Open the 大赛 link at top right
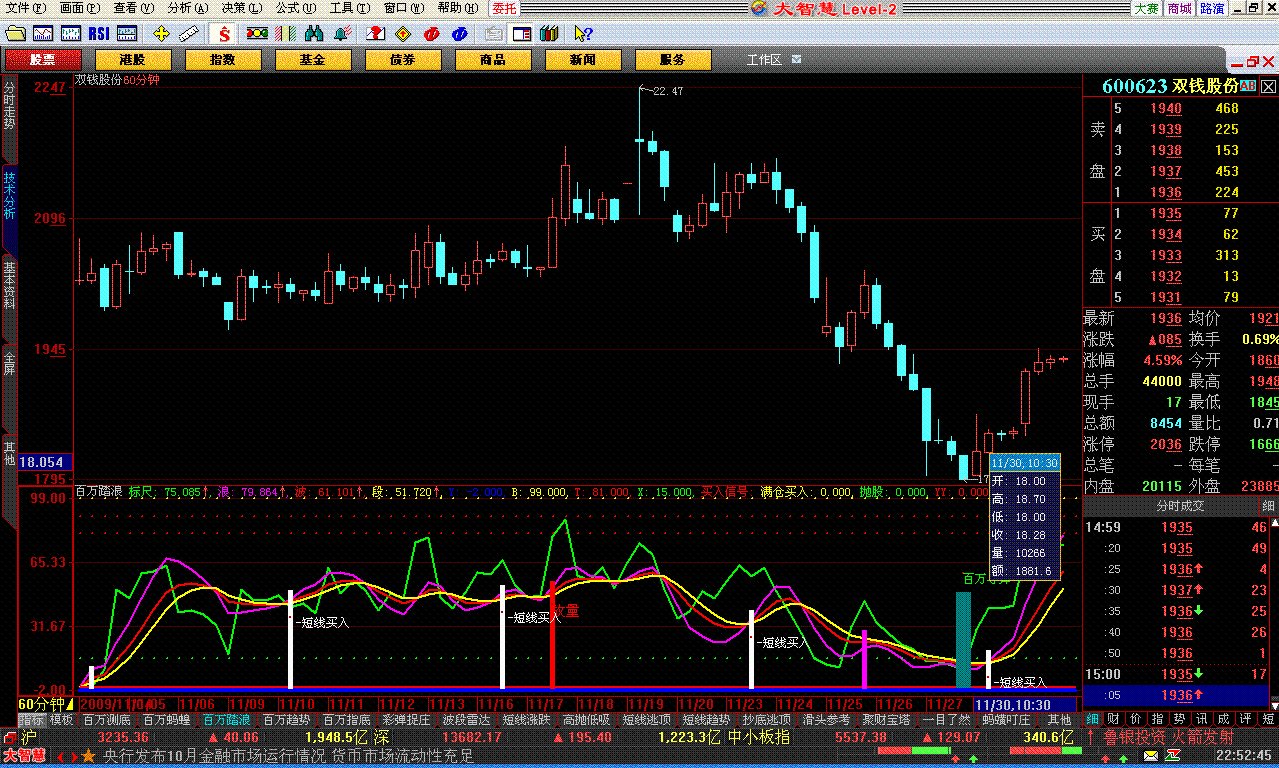1279x768 pixels. point(1147,8)
